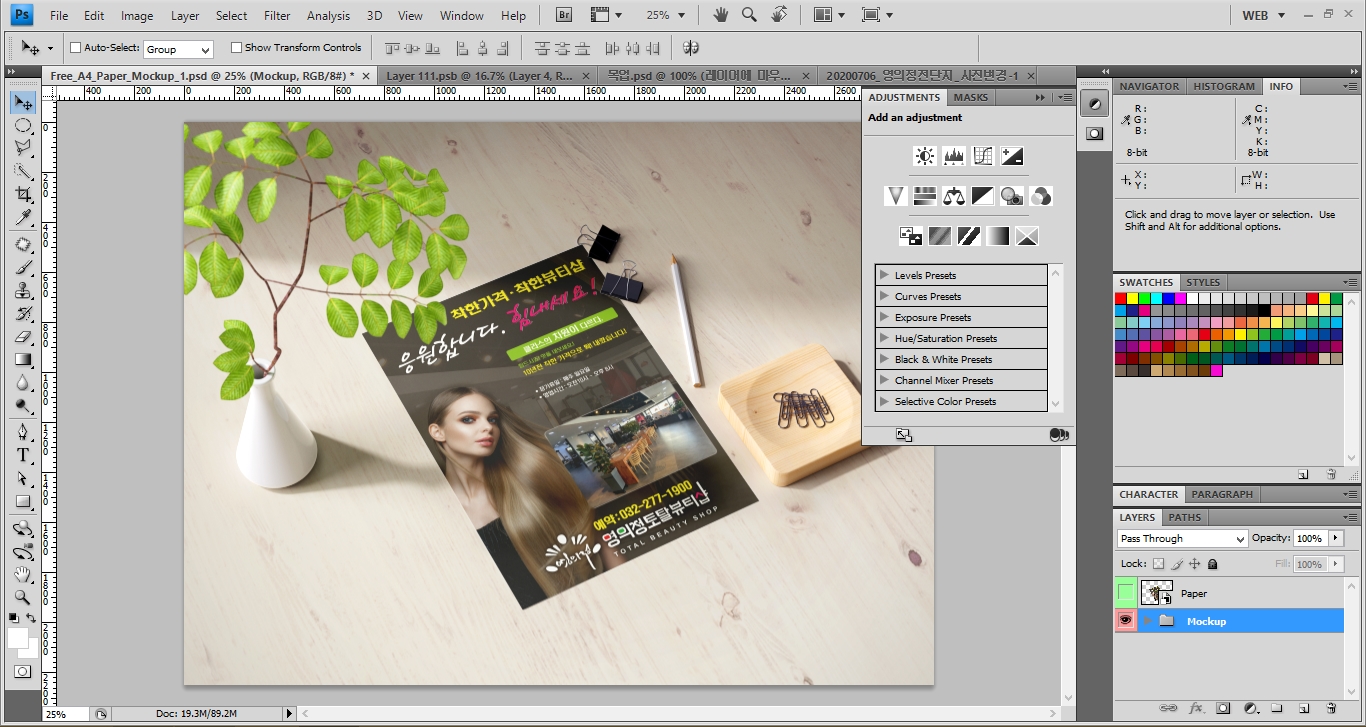The height and width of the screenshot is (727, 1366).
Task: Select the Brush tool
Action: tap(23, 268)
